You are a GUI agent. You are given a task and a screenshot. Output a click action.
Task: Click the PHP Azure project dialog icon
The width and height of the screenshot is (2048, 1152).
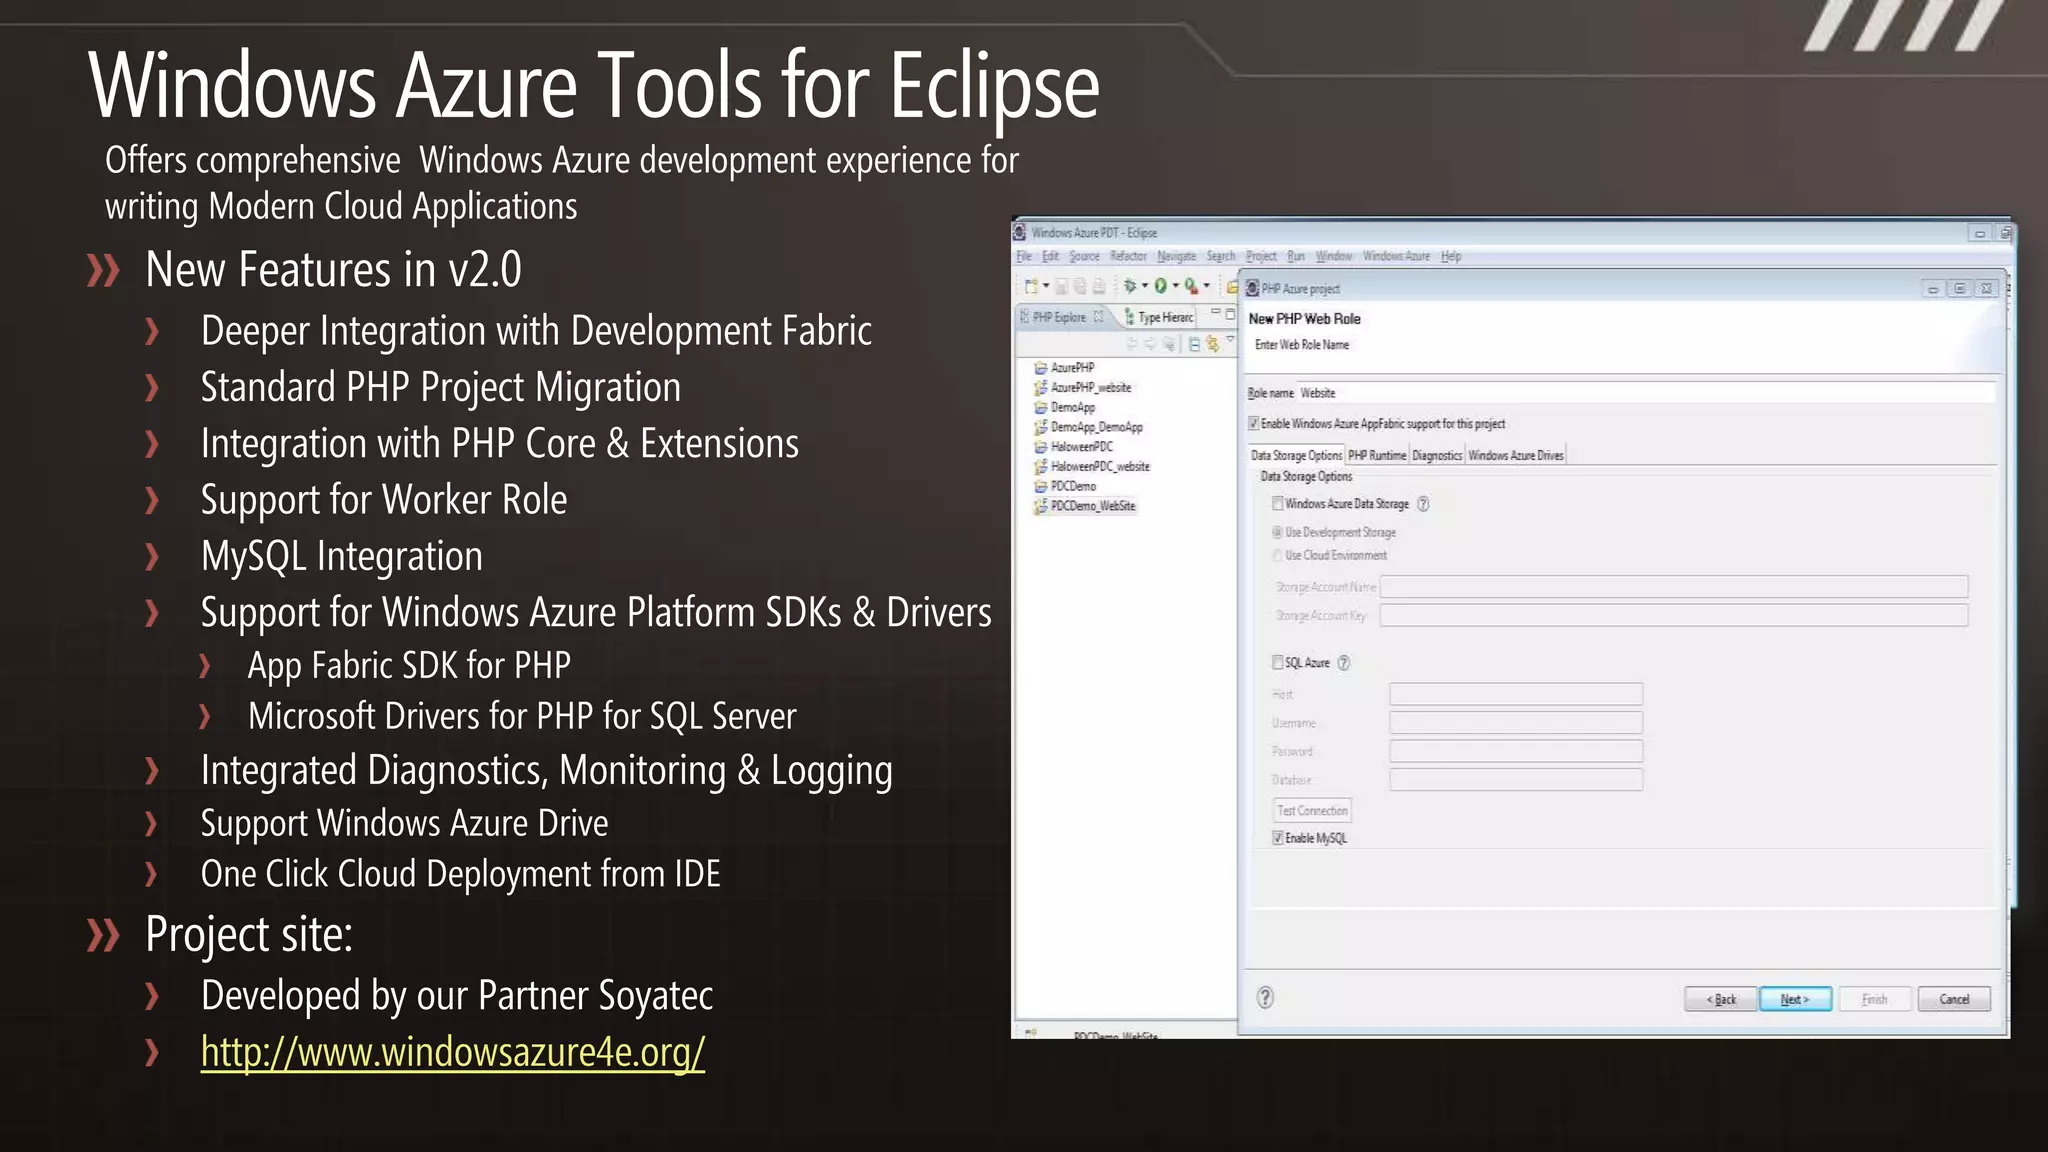pyautogui.click(x=1252, y=289)
